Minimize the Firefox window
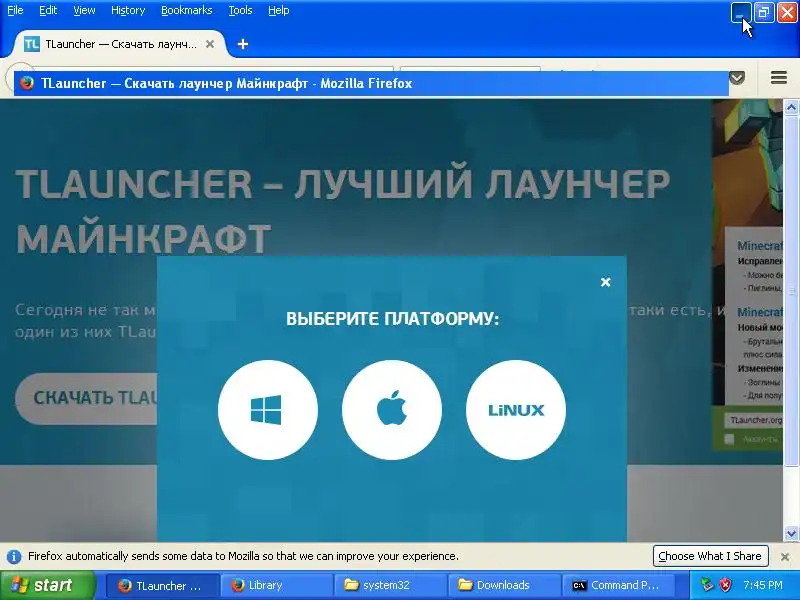Viewport: 800px width, 600px height. 740,13
